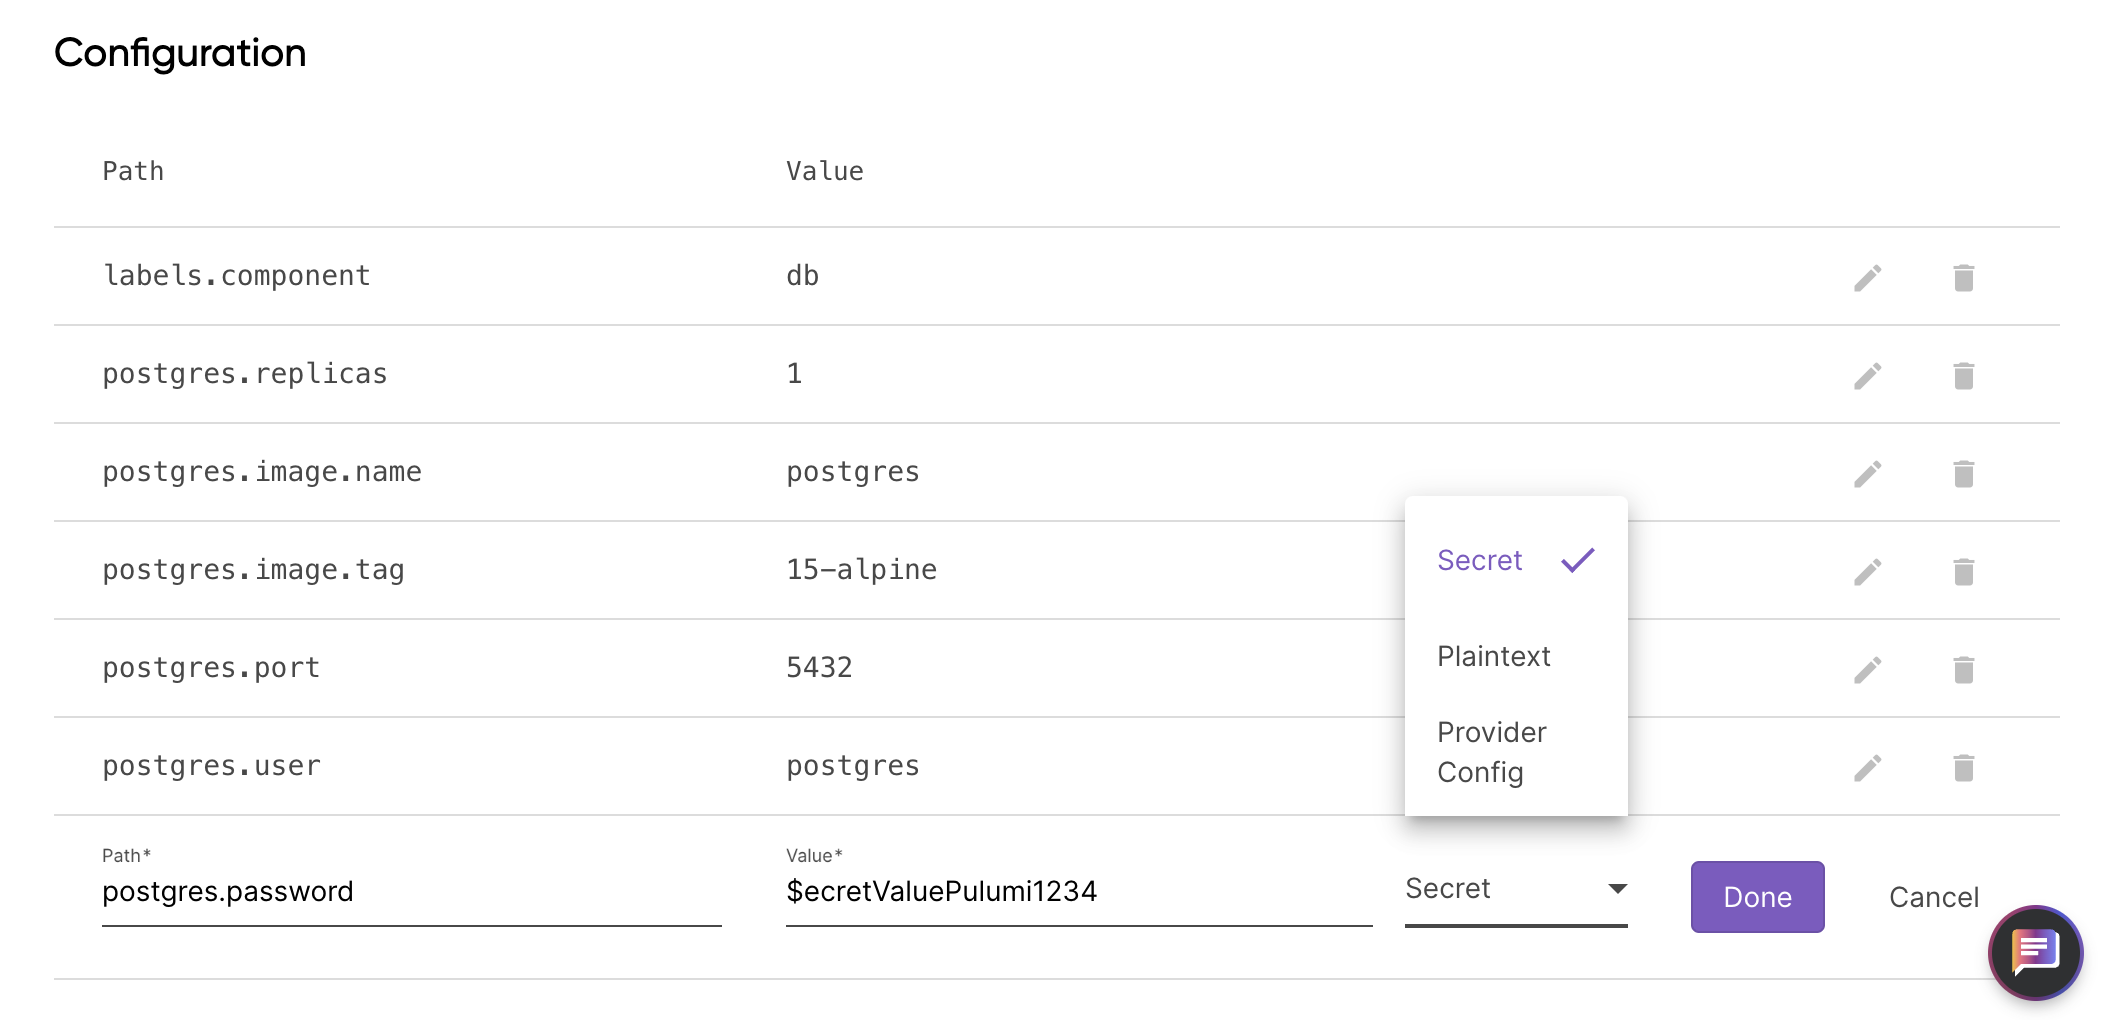
Task: Edit the postgres.port setting
Action: pos(1867,670)
